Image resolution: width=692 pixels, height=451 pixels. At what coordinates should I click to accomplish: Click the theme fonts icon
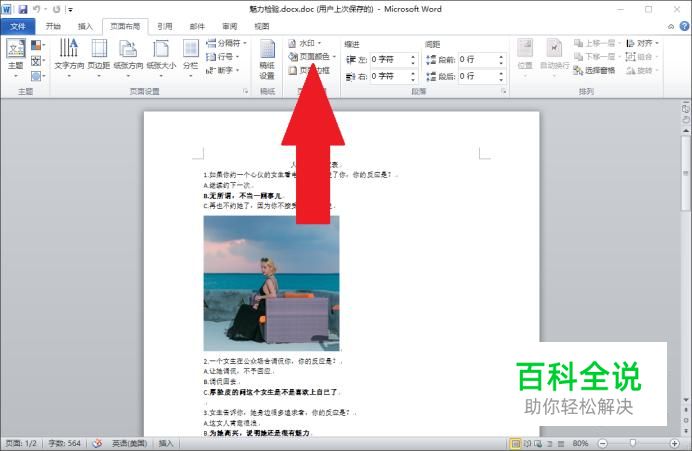coord(37,60)
